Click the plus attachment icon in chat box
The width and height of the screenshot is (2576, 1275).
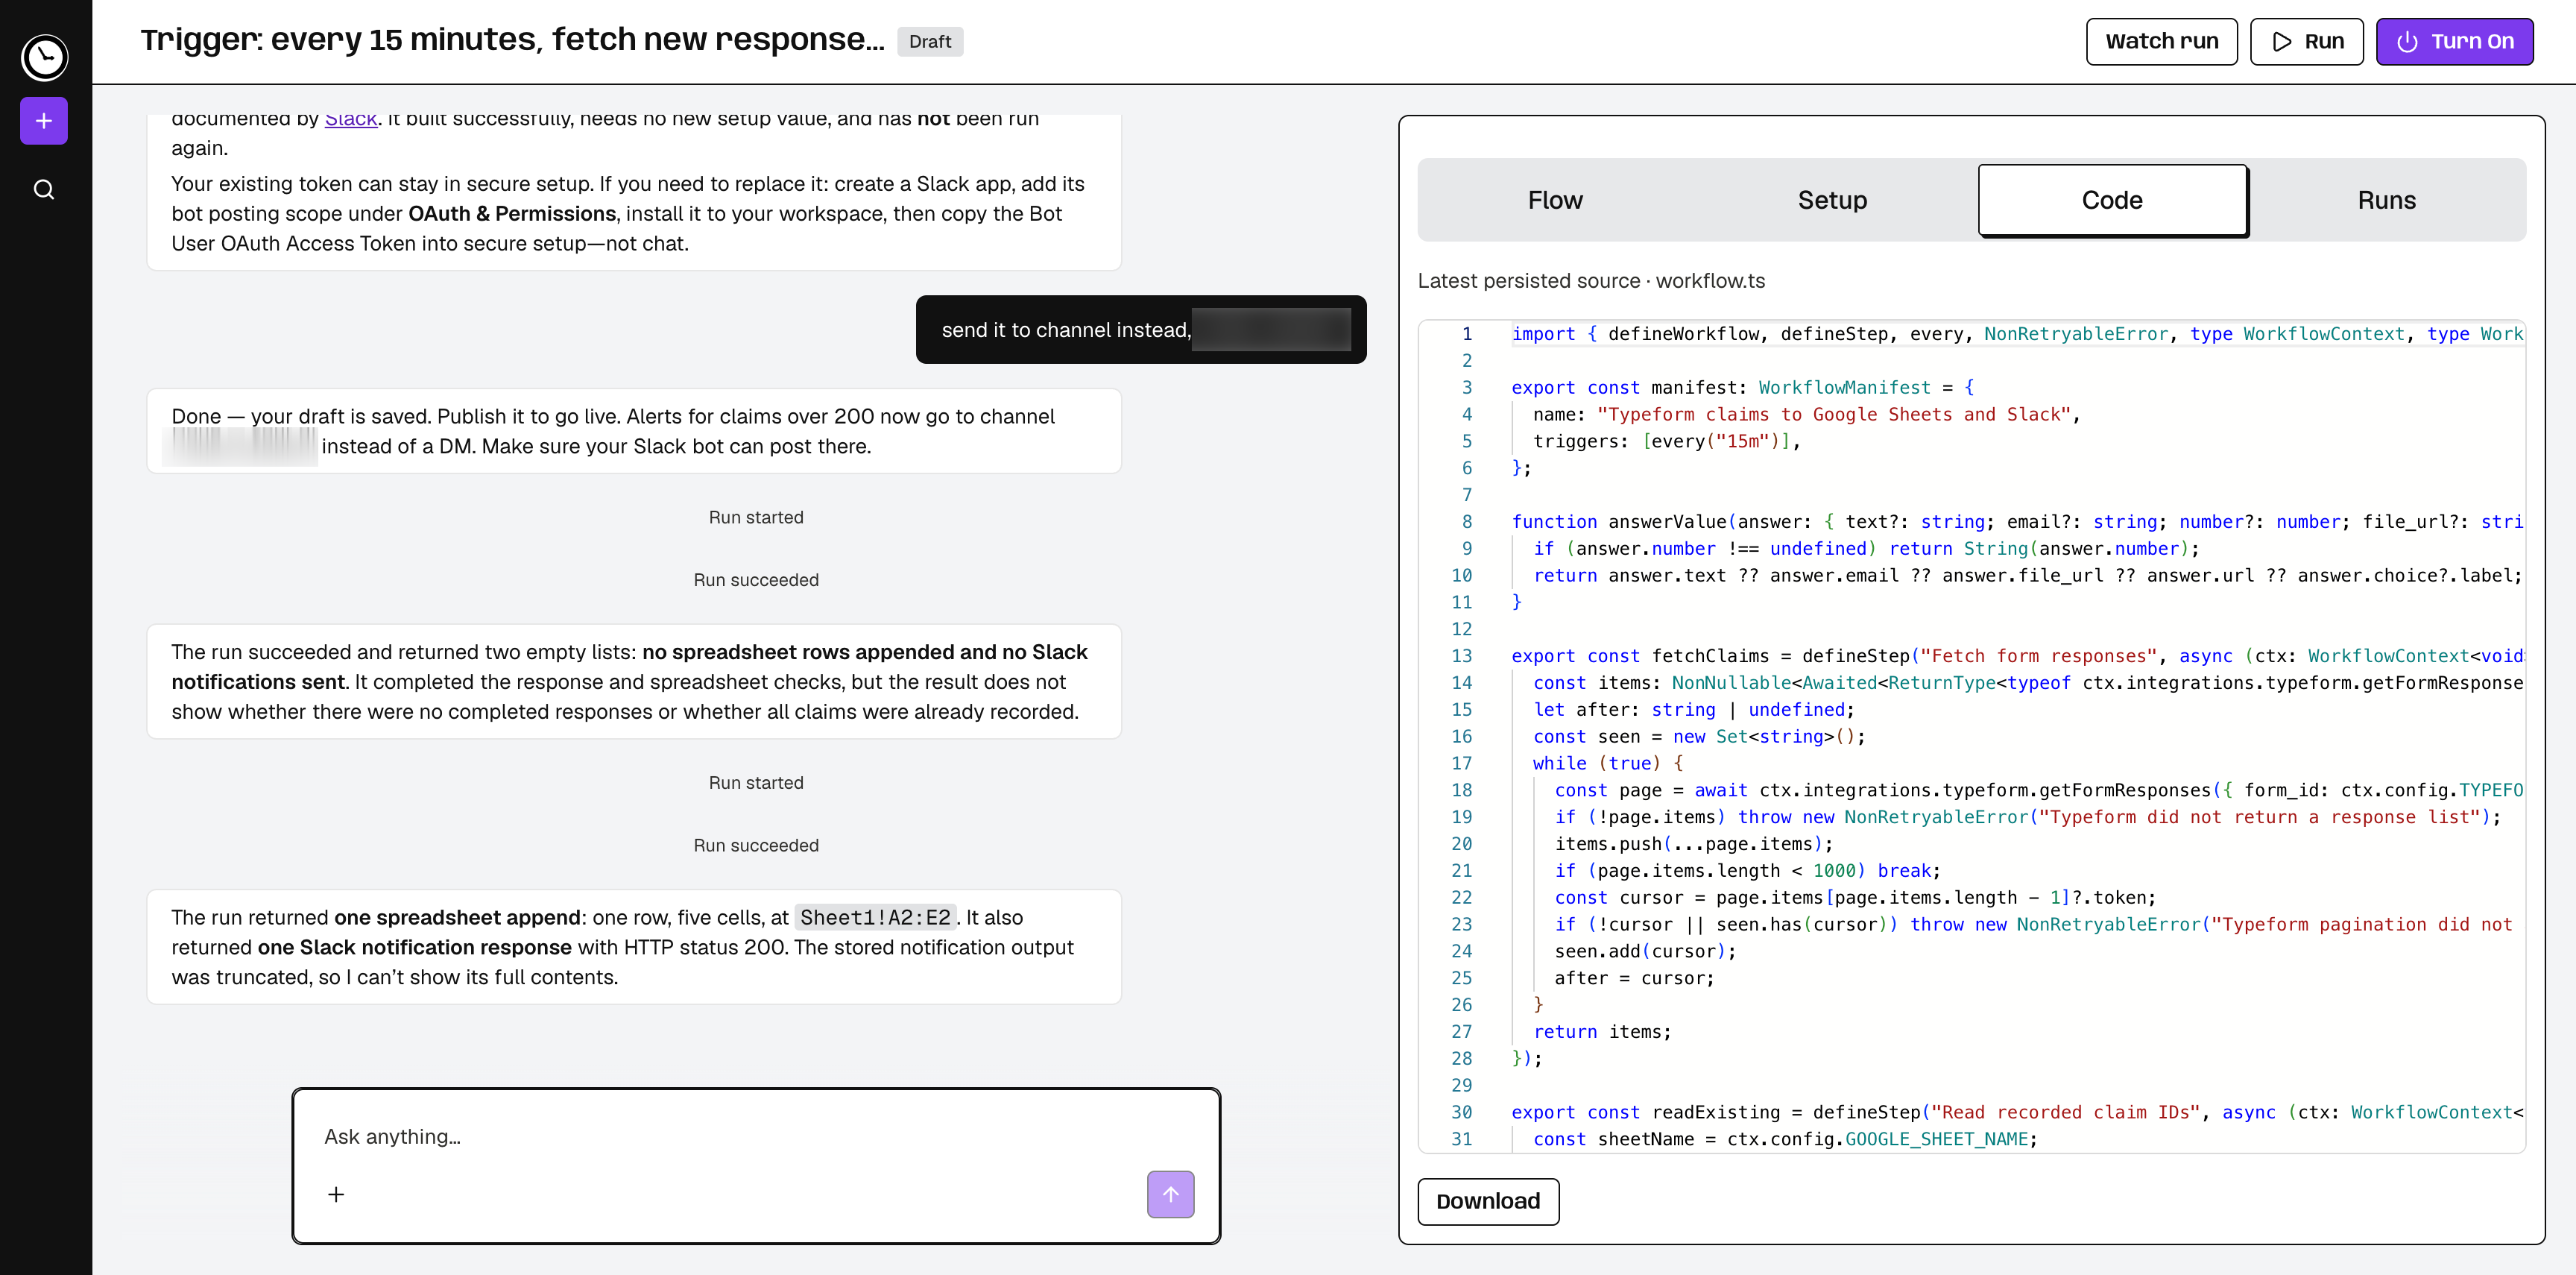pos(336,1194)
